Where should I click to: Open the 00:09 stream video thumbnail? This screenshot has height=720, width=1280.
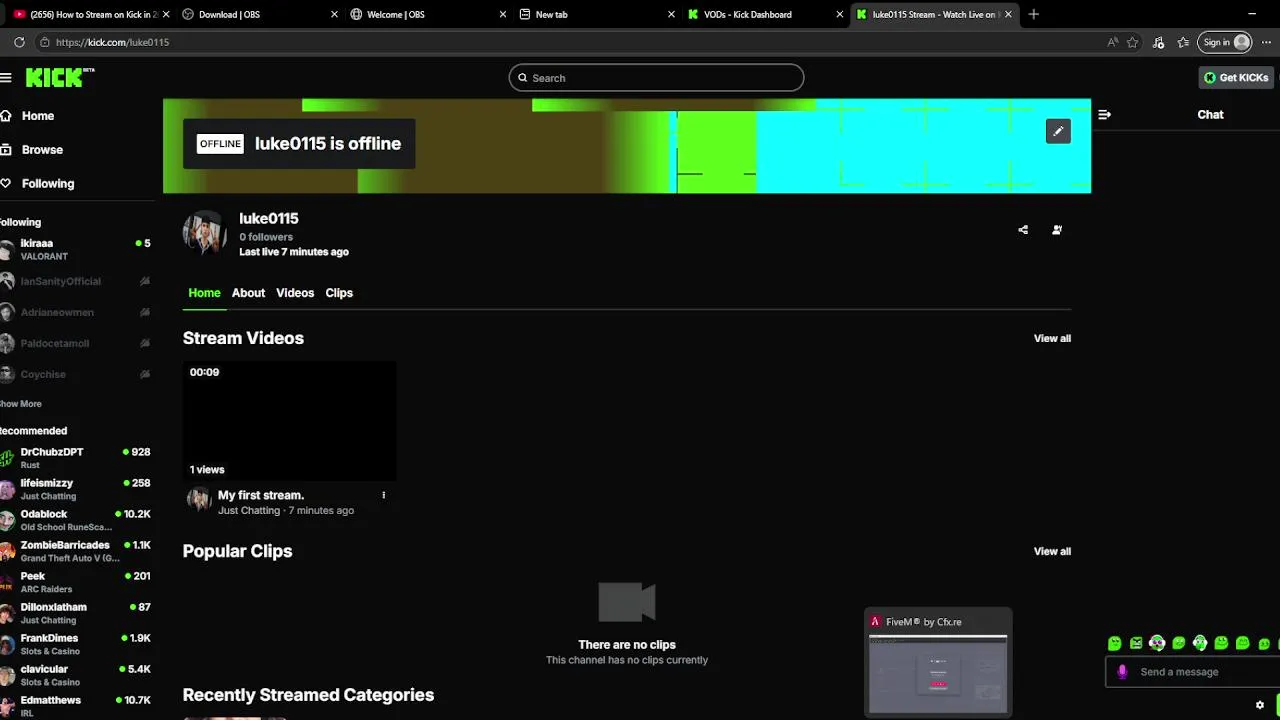coord(289,421)
